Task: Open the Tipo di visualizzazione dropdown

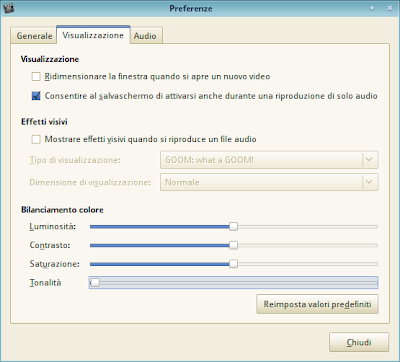Action: coord(269,160)
